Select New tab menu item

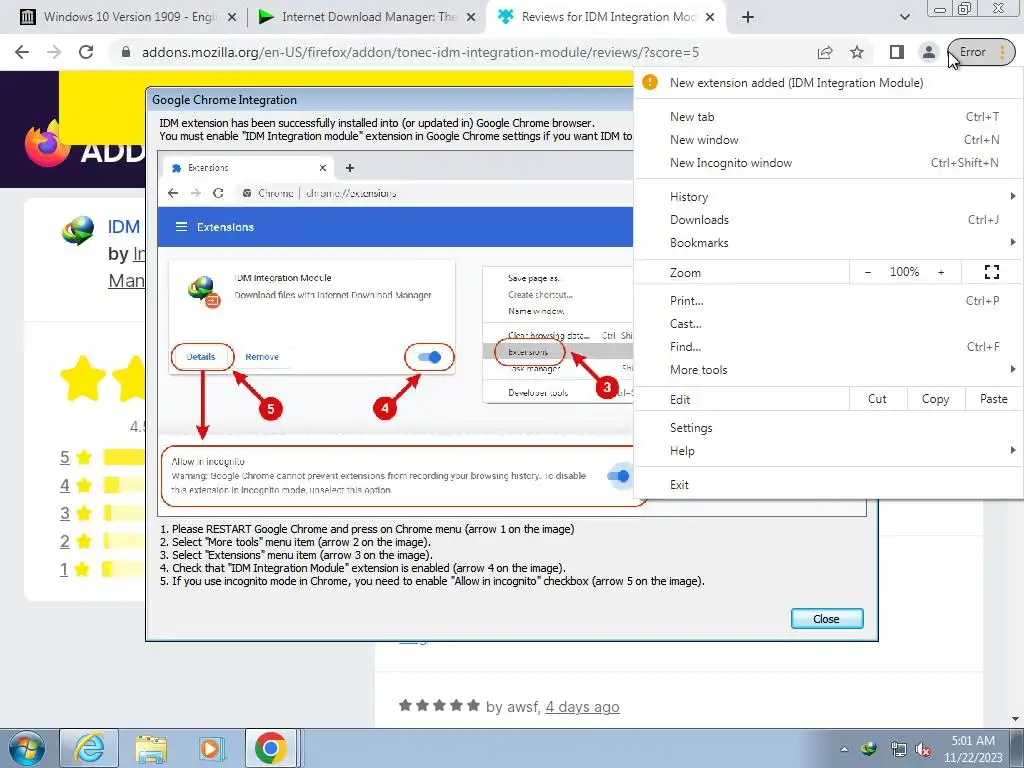tap(828, 117)
